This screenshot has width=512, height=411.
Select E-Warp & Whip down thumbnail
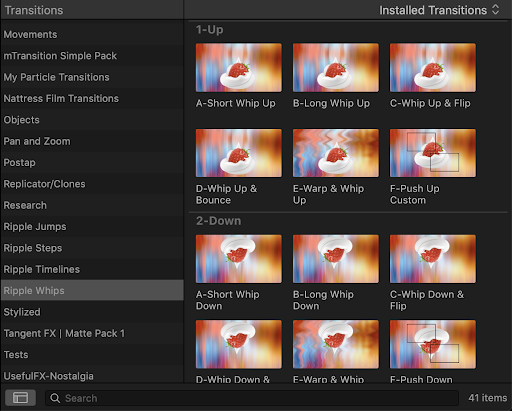click(336, 344)
